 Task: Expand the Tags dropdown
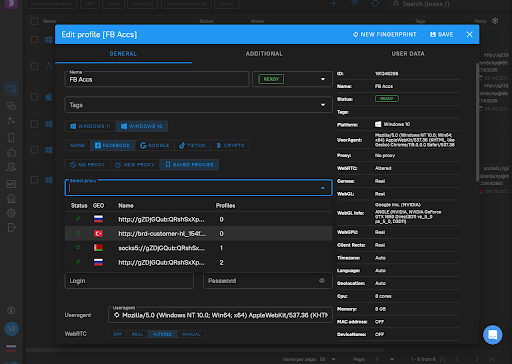(x=198, y=105)
